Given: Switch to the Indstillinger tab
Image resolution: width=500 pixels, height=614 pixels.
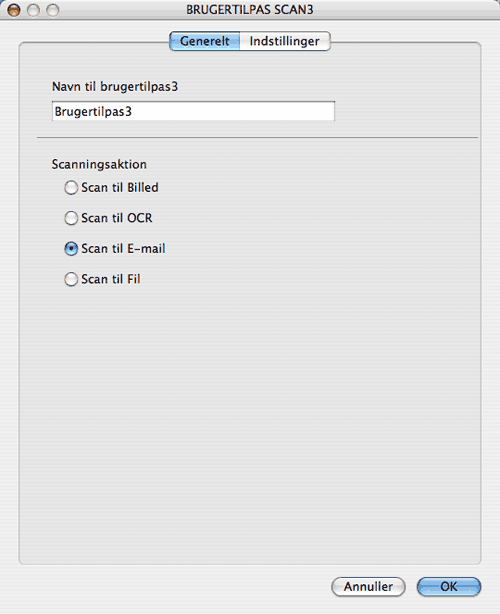Looking at the screenshot, I should (x=285, y=41).
